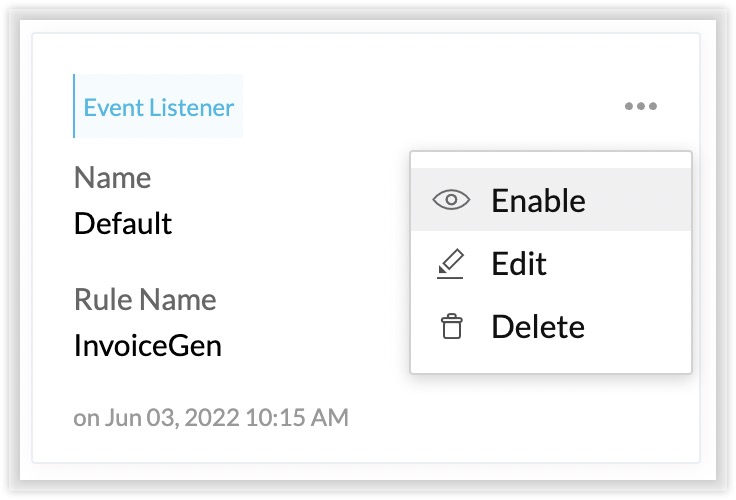This screenshot has height=500, width=736.
Task: Click the eye icon beside Enable
Action: [451, 200]
